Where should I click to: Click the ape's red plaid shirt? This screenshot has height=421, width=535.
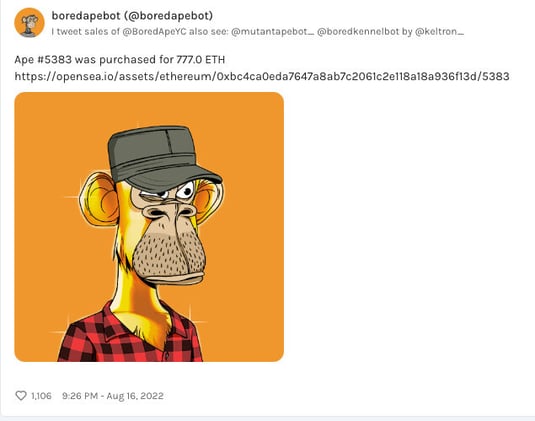point(130,336)
